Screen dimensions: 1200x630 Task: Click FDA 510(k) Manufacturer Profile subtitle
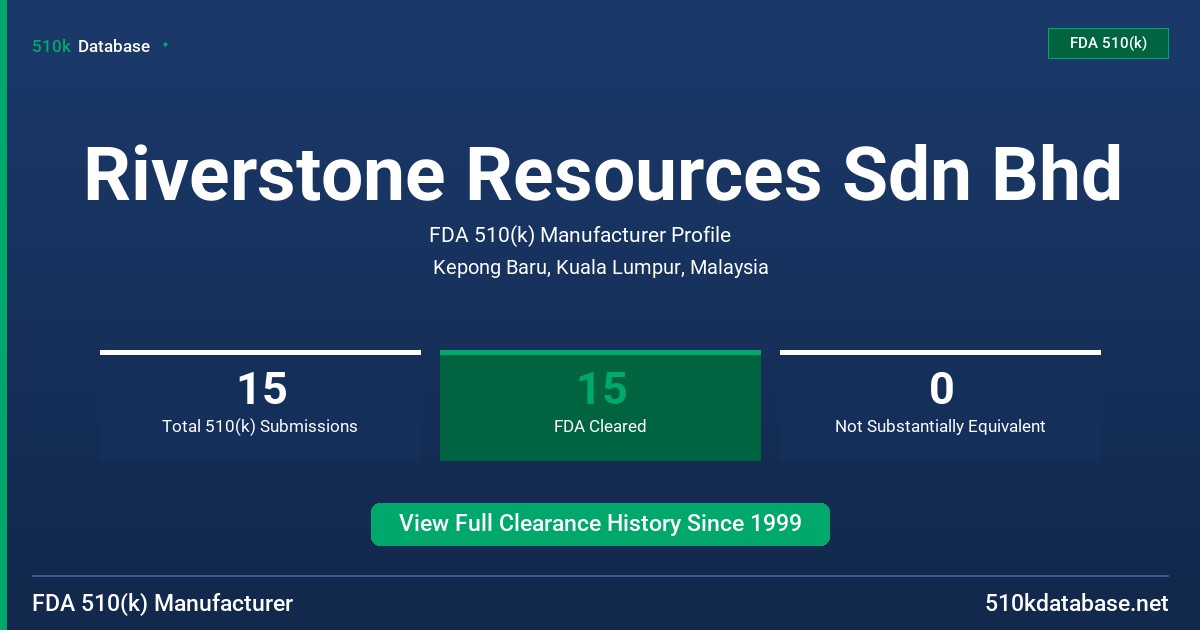point(580,235)
